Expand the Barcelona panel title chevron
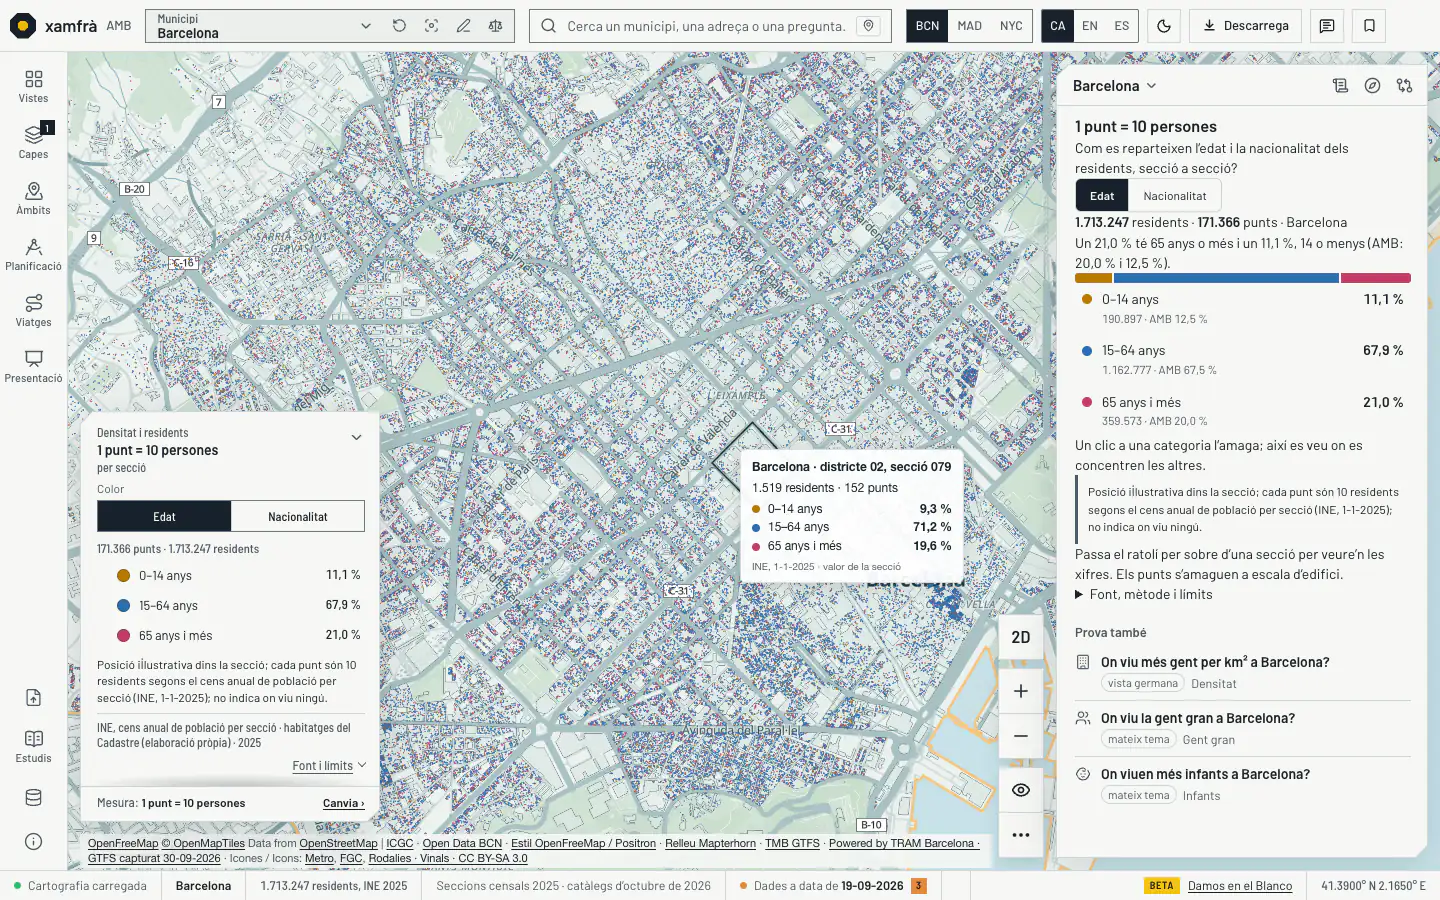1440x900 pixels. (x=1152, y=86)
